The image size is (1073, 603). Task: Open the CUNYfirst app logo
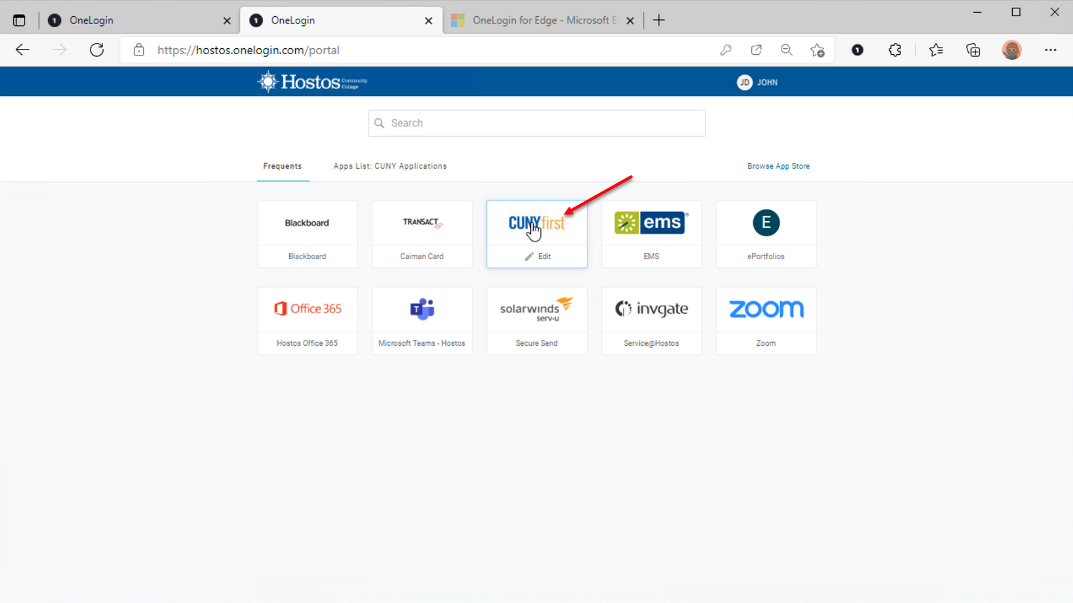536,223
